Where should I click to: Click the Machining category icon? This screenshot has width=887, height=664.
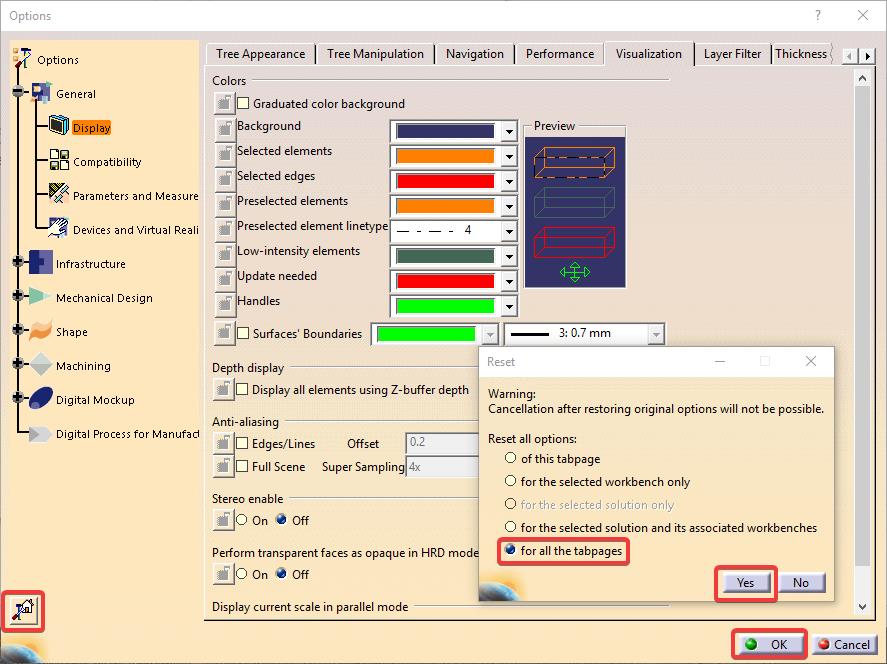click(41, 364)
